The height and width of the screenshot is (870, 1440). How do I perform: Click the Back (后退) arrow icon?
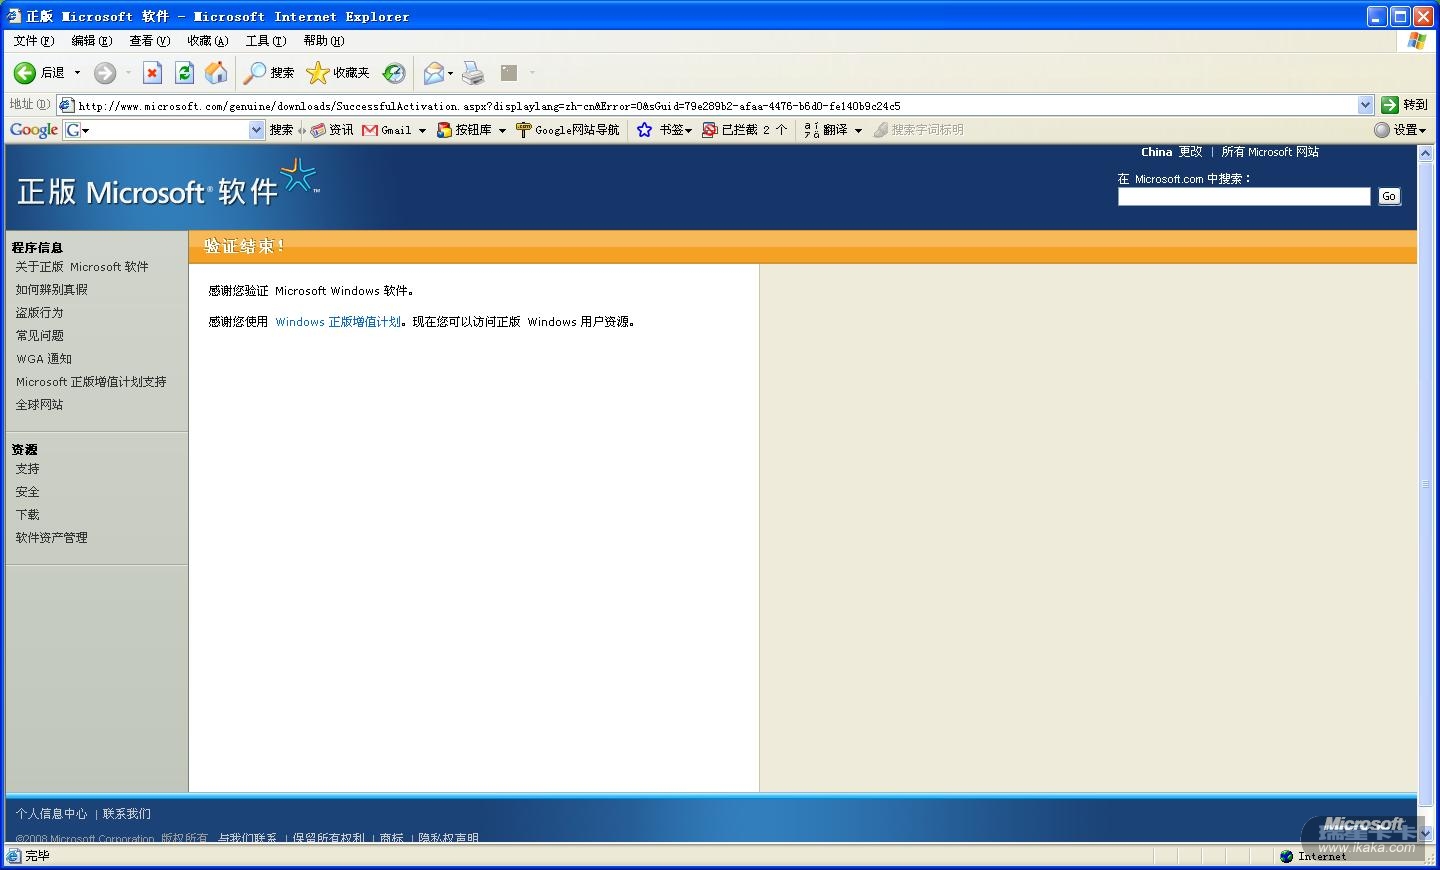click(25, 73)
